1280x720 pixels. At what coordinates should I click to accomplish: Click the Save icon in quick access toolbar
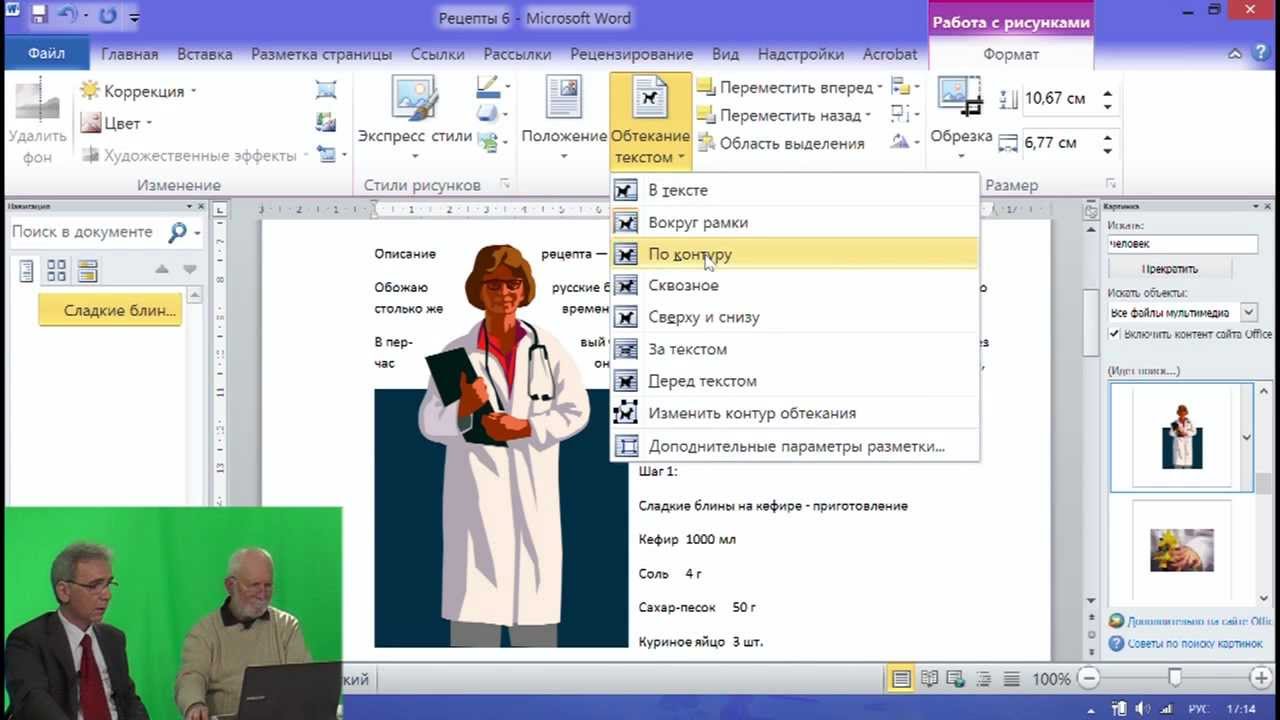39,16
